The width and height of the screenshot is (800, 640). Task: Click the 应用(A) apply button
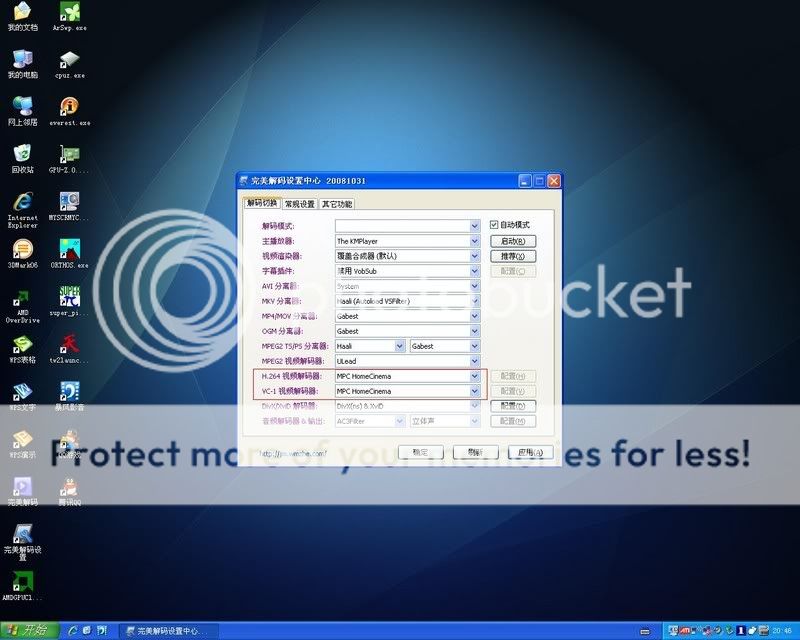530,452
